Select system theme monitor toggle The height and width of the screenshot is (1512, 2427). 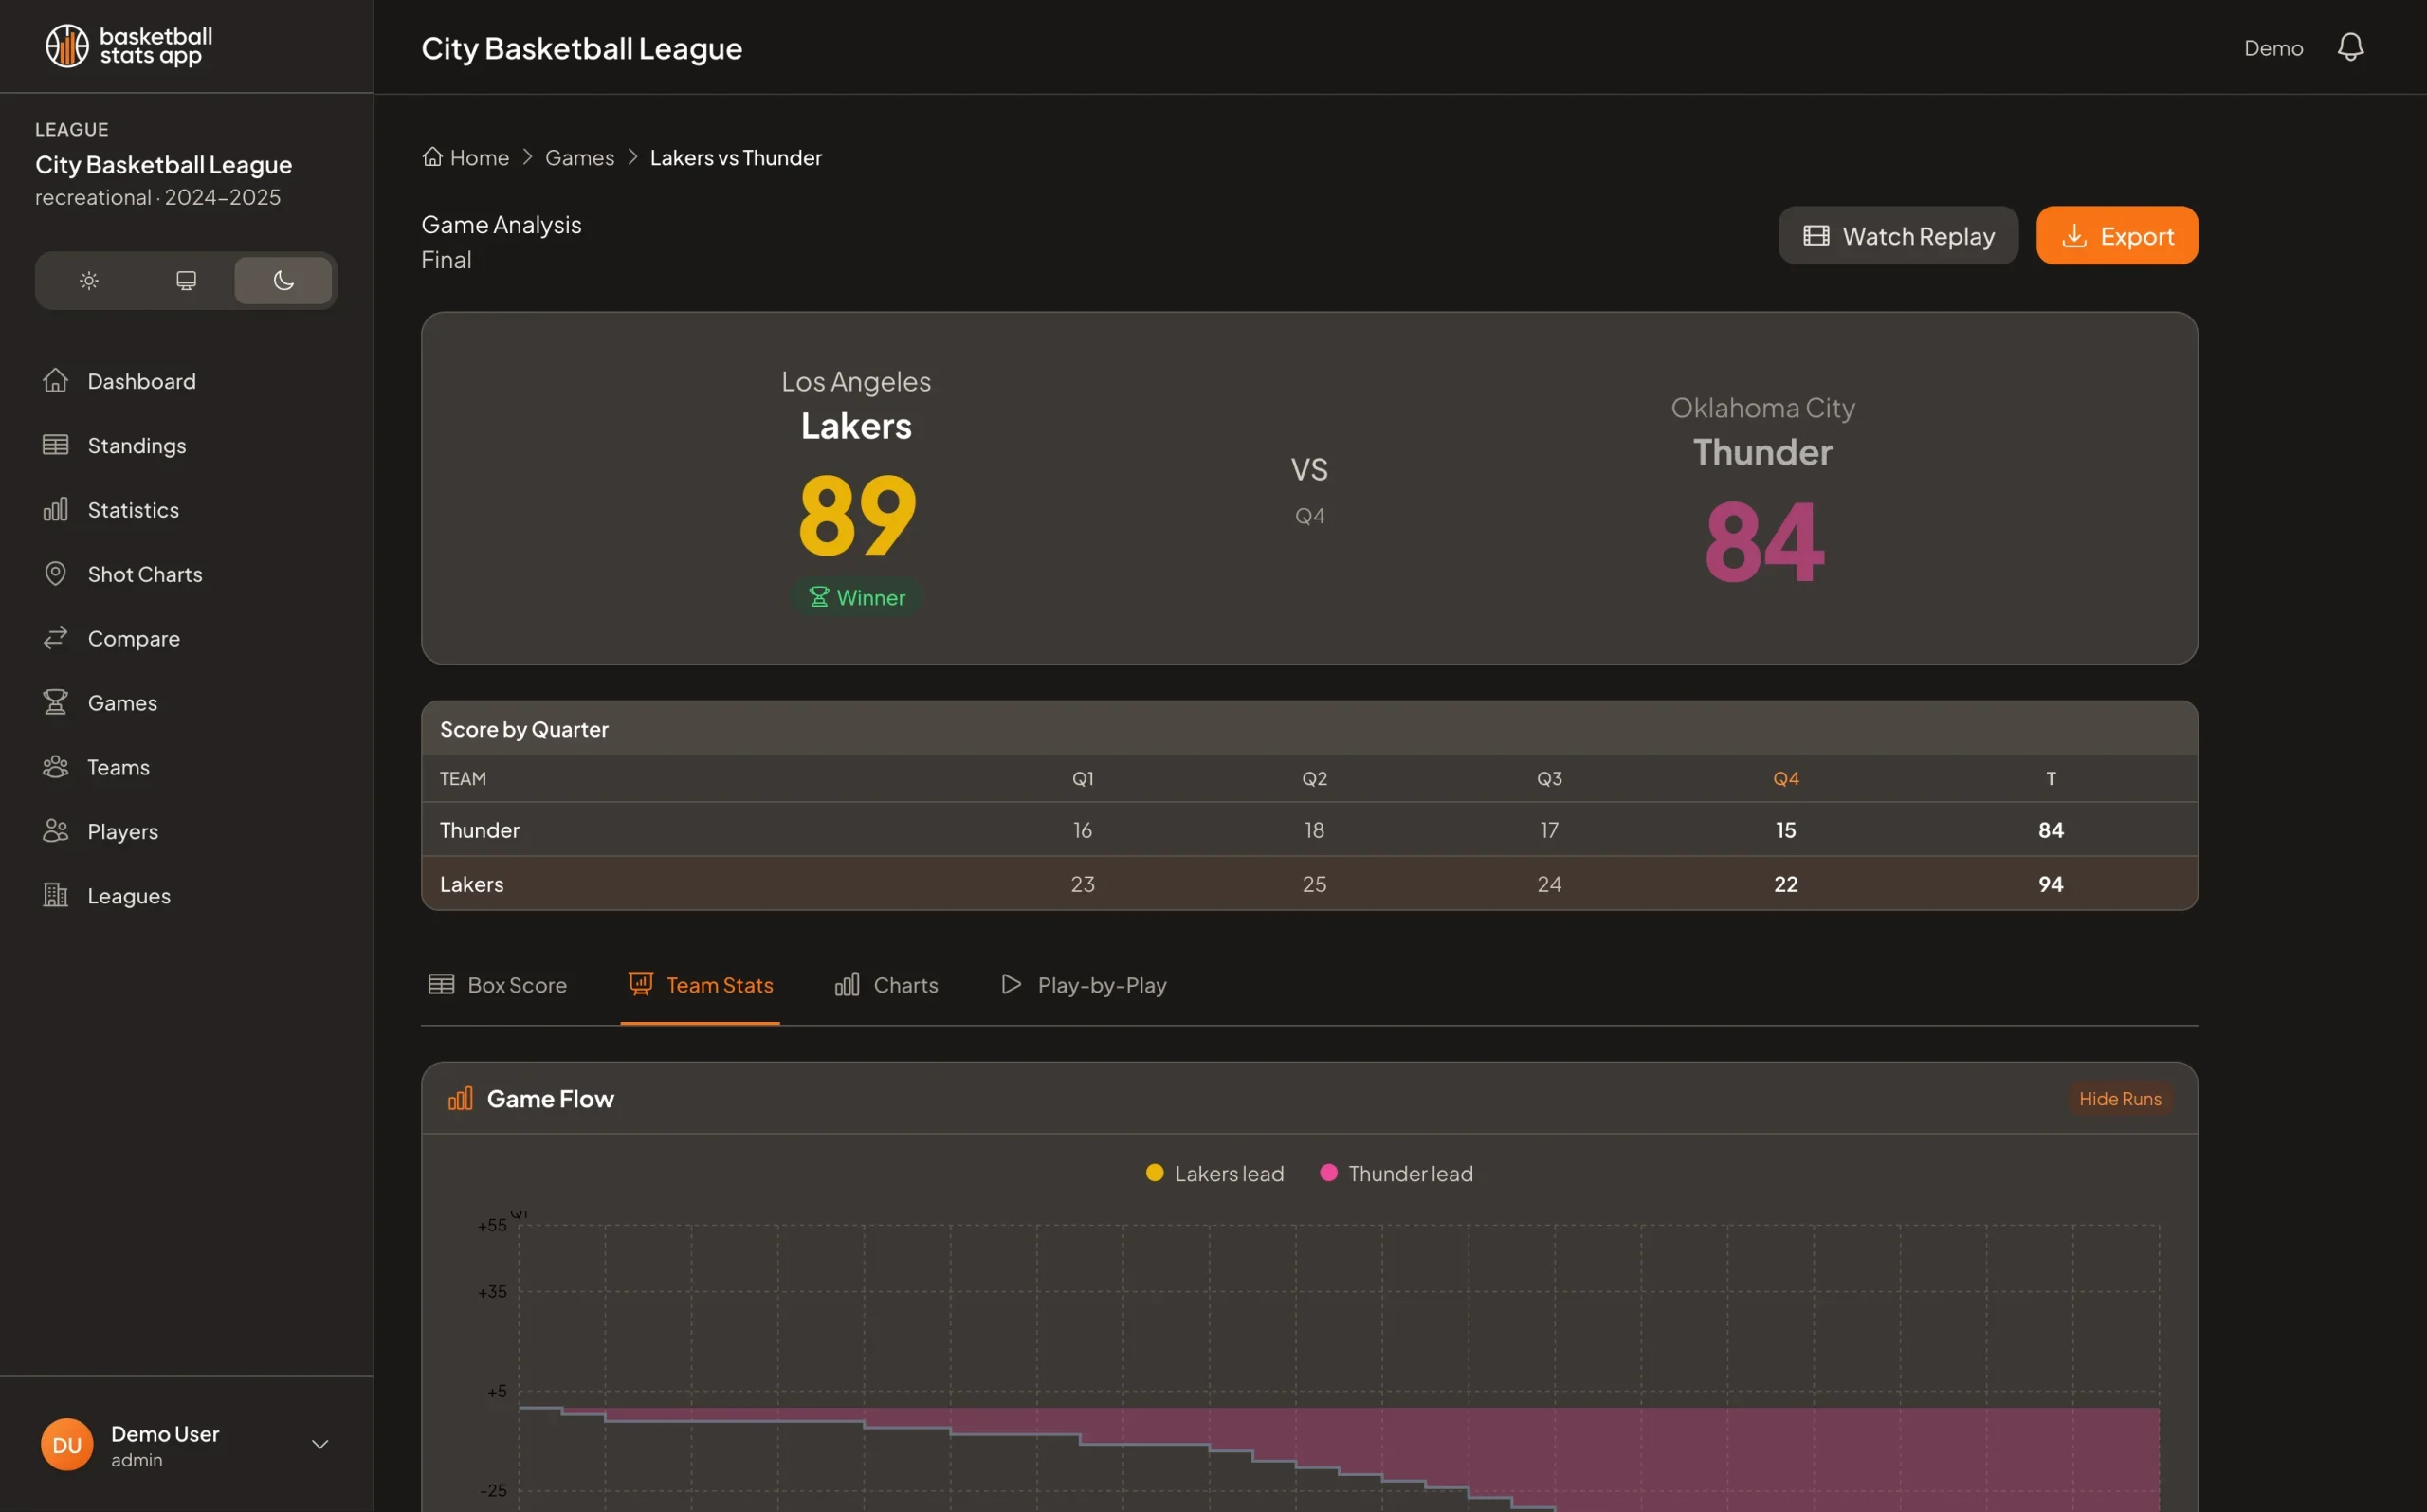pos(186,280)
